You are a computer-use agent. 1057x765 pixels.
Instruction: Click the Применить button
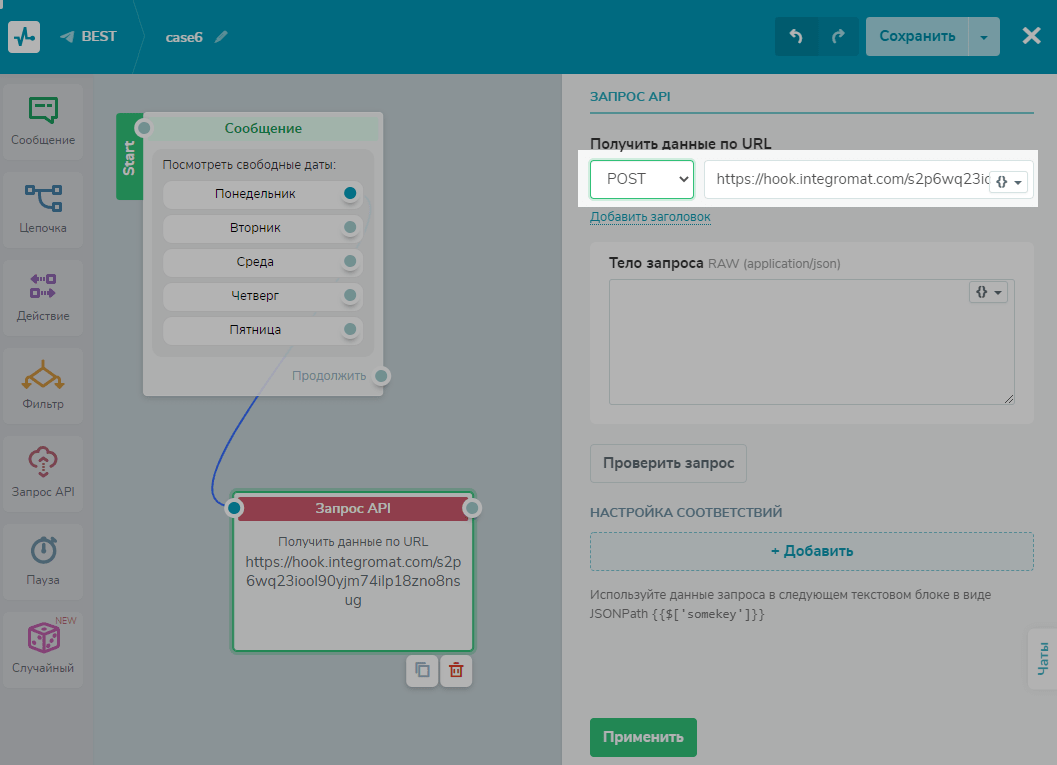click(643, 737)
